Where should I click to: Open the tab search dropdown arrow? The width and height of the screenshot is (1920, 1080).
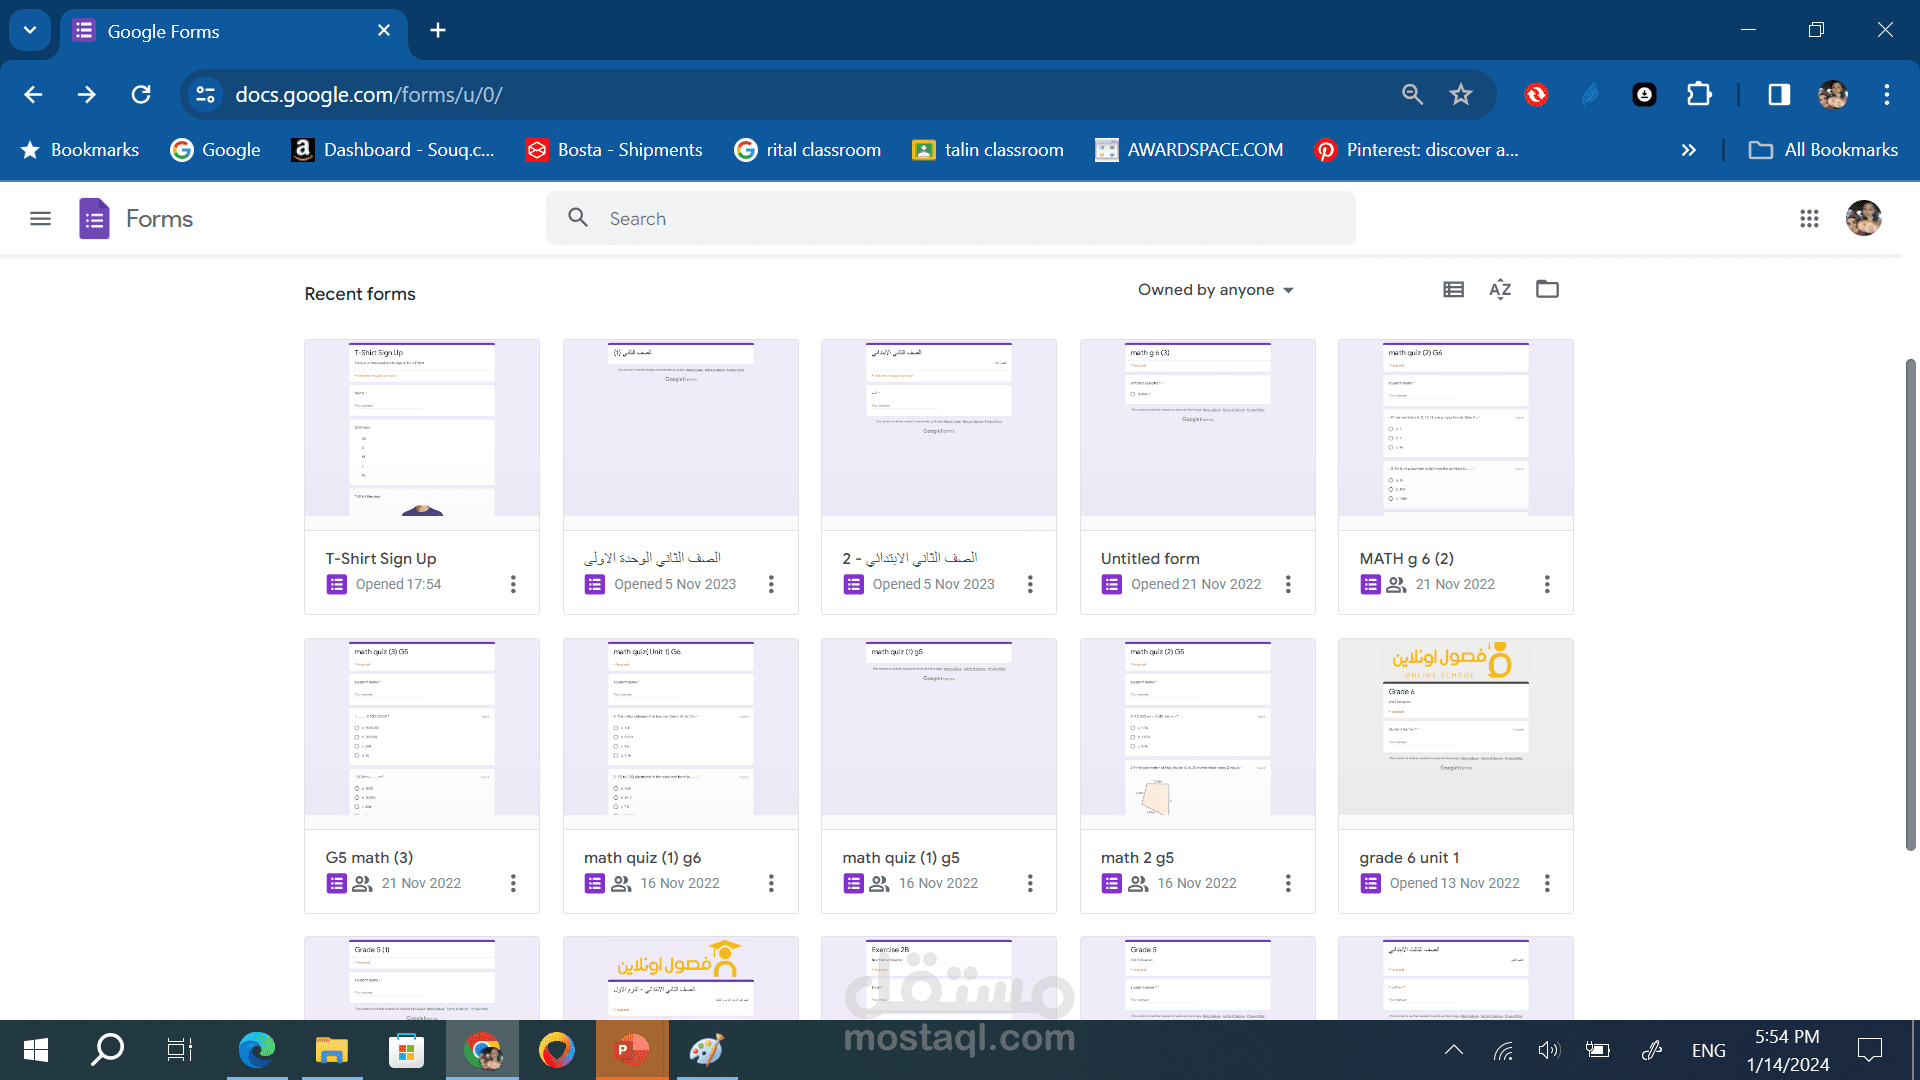(x=30, y=30)
